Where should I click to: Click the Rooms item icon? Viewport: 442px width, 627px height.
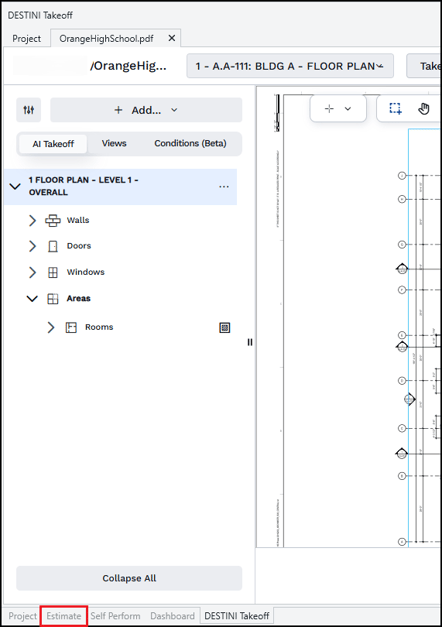[x=71, y=327]
